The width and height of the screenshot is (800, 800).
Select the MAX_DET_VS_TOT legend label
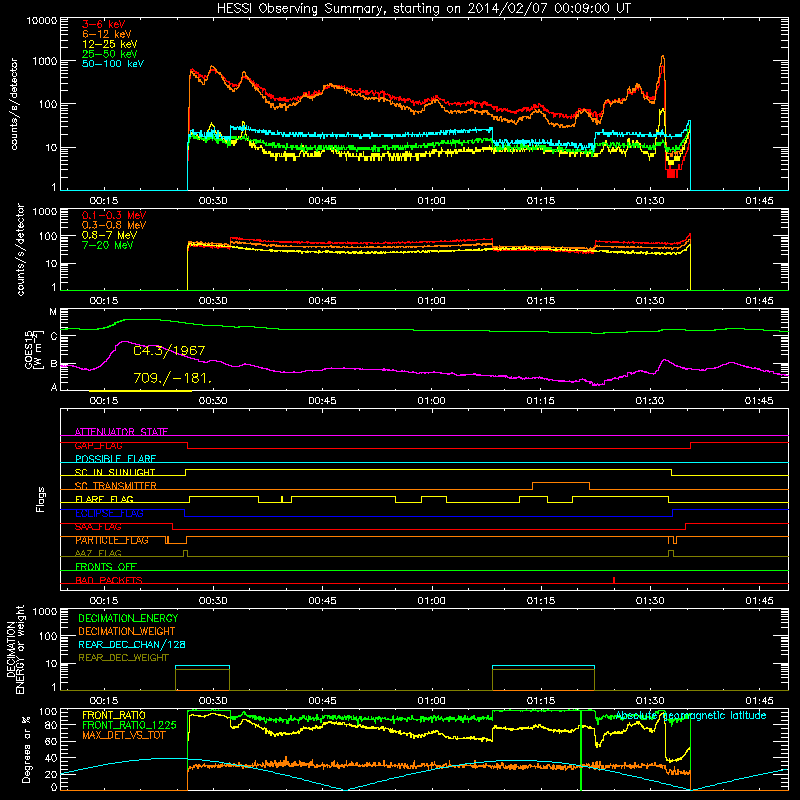(x=123, y=735)
